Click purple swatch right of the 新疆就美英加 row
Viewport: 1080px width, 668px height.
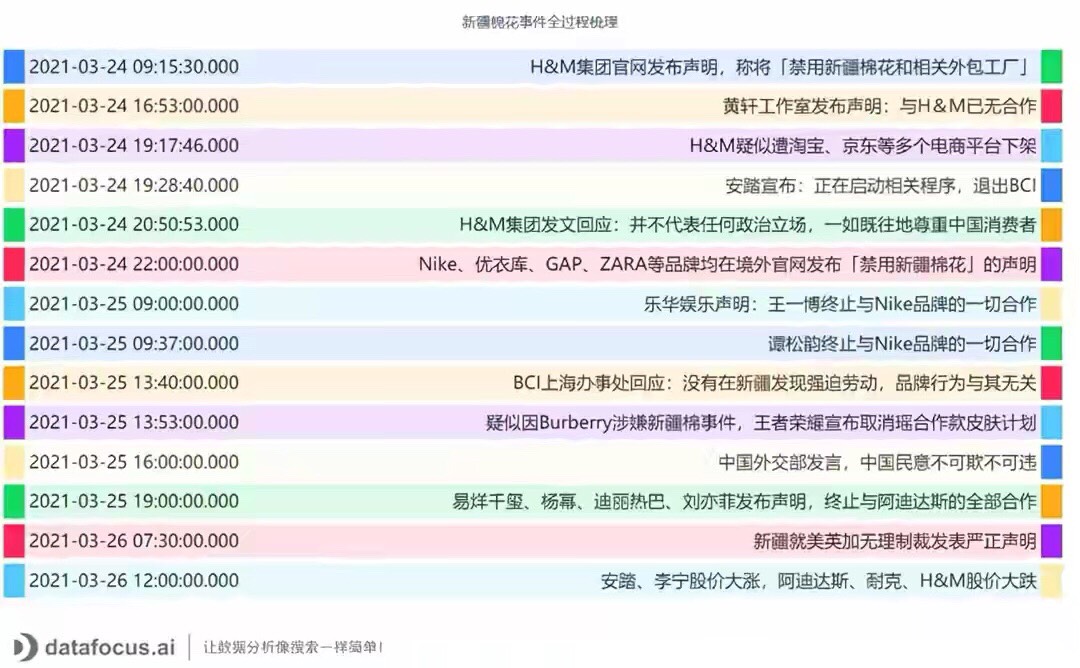tap(1051, 541)
